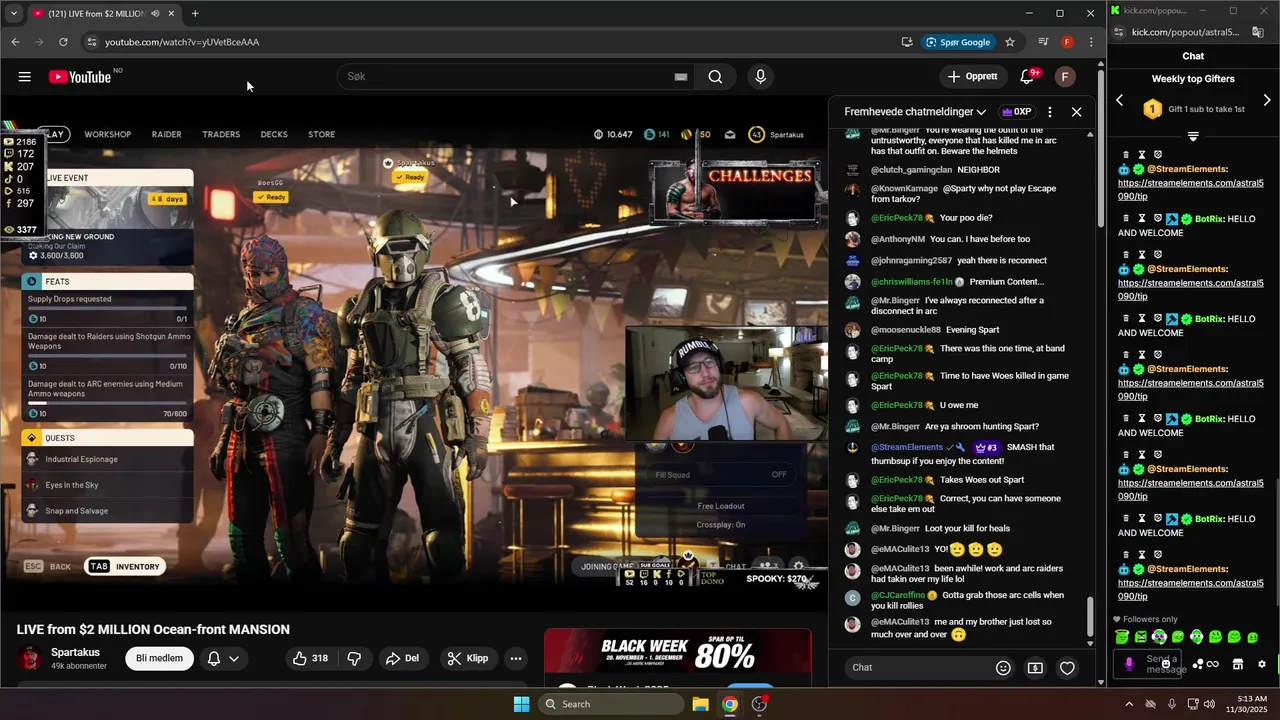Click the 0XP crown badge in chat header
The width and height of the screenshot is (1280, 720).
click(x=1016, y=112)
